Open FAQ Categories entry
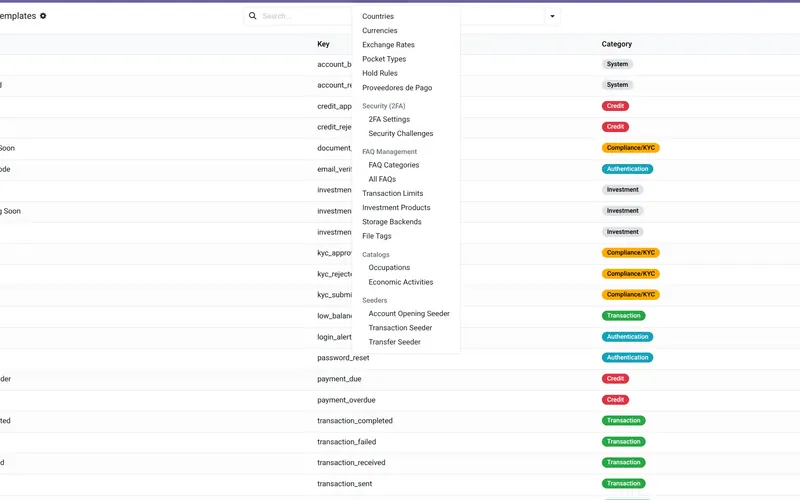The height and width of the screenshot is (500, 800). click(394, 165)
